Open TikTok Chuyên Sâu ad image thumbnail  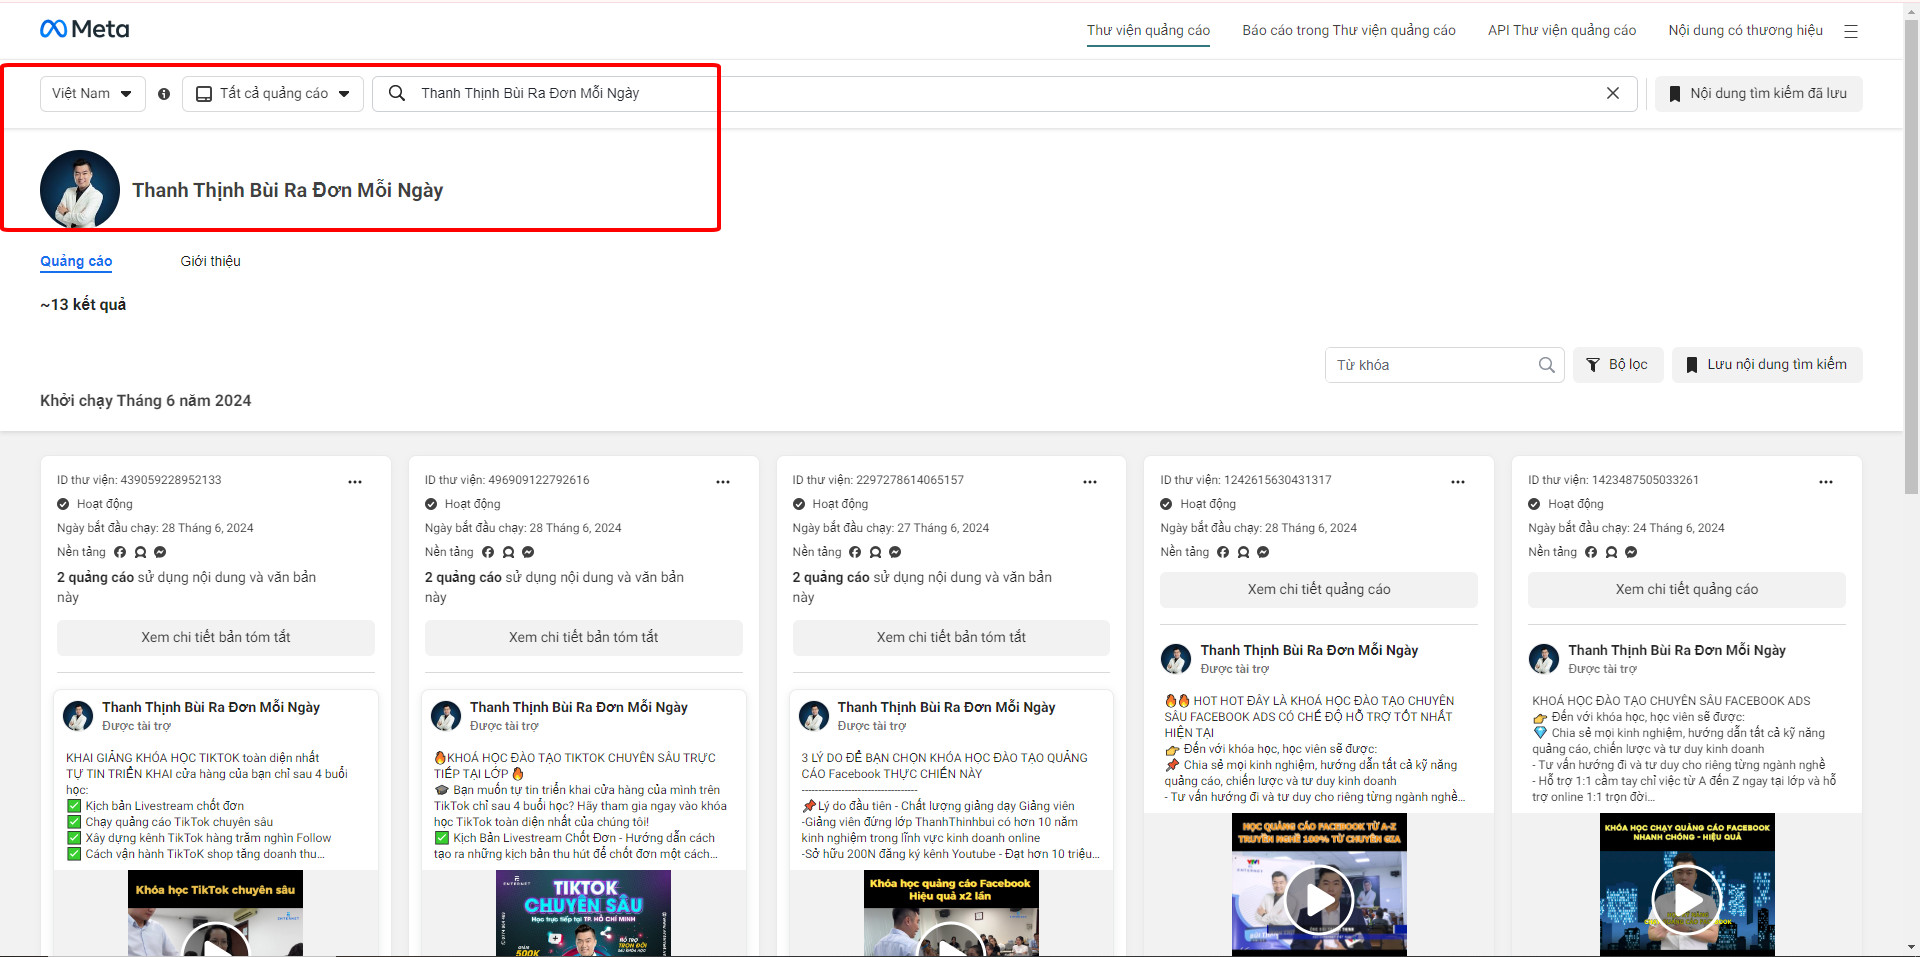point(584,913)
